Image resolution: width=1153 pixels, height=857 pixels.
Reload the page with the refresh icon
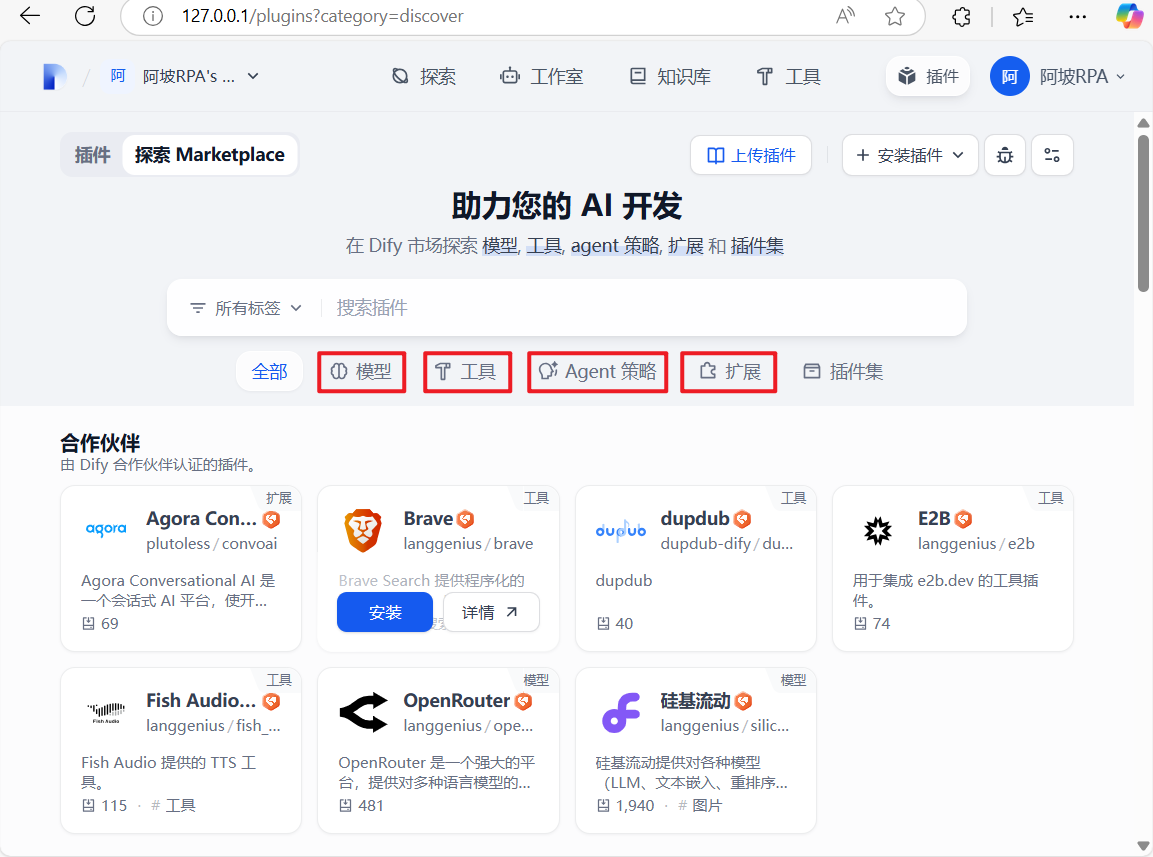pos(85,15)
